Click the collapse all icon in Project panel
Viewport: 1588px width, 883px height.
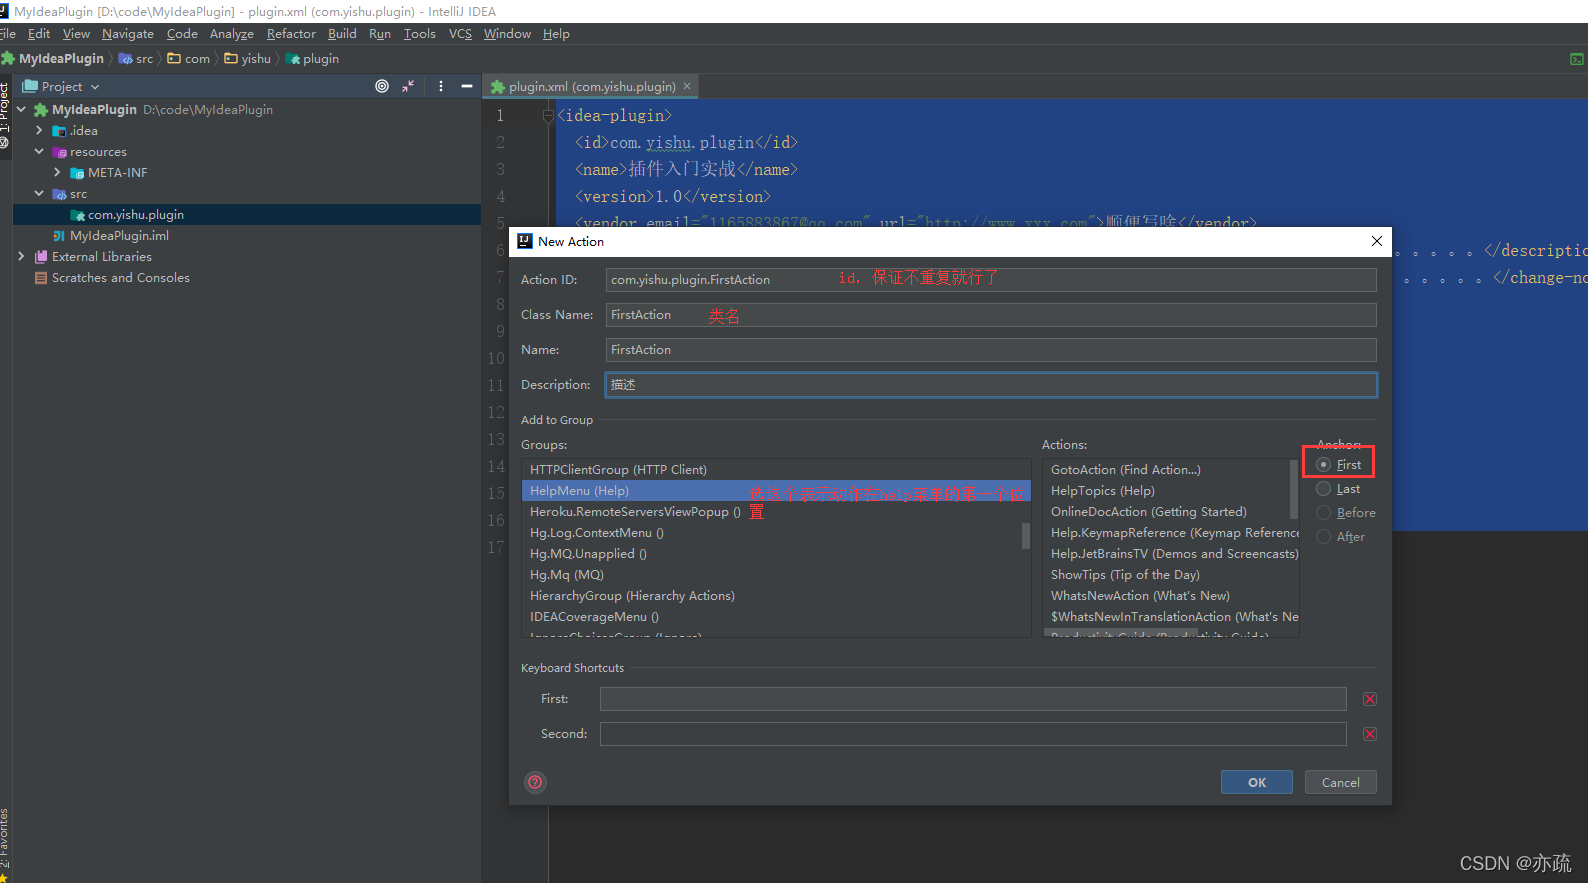pos(408,86)
